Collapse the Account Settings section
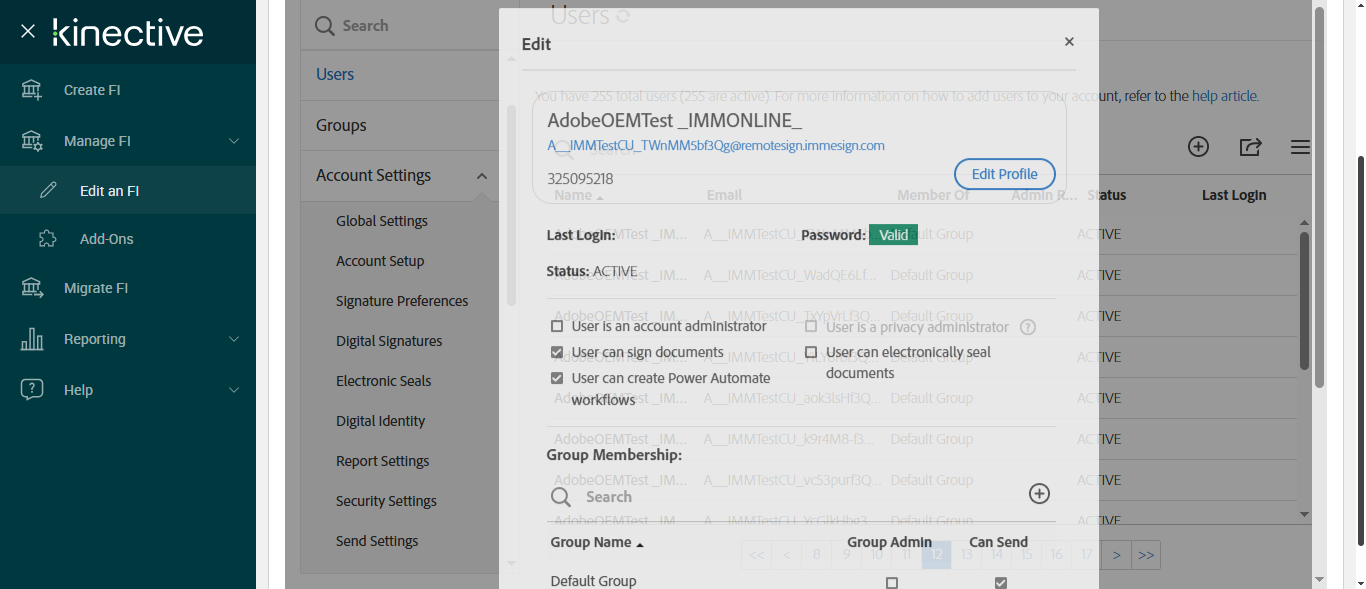The image size is (1366, 589). click(481, 176)
